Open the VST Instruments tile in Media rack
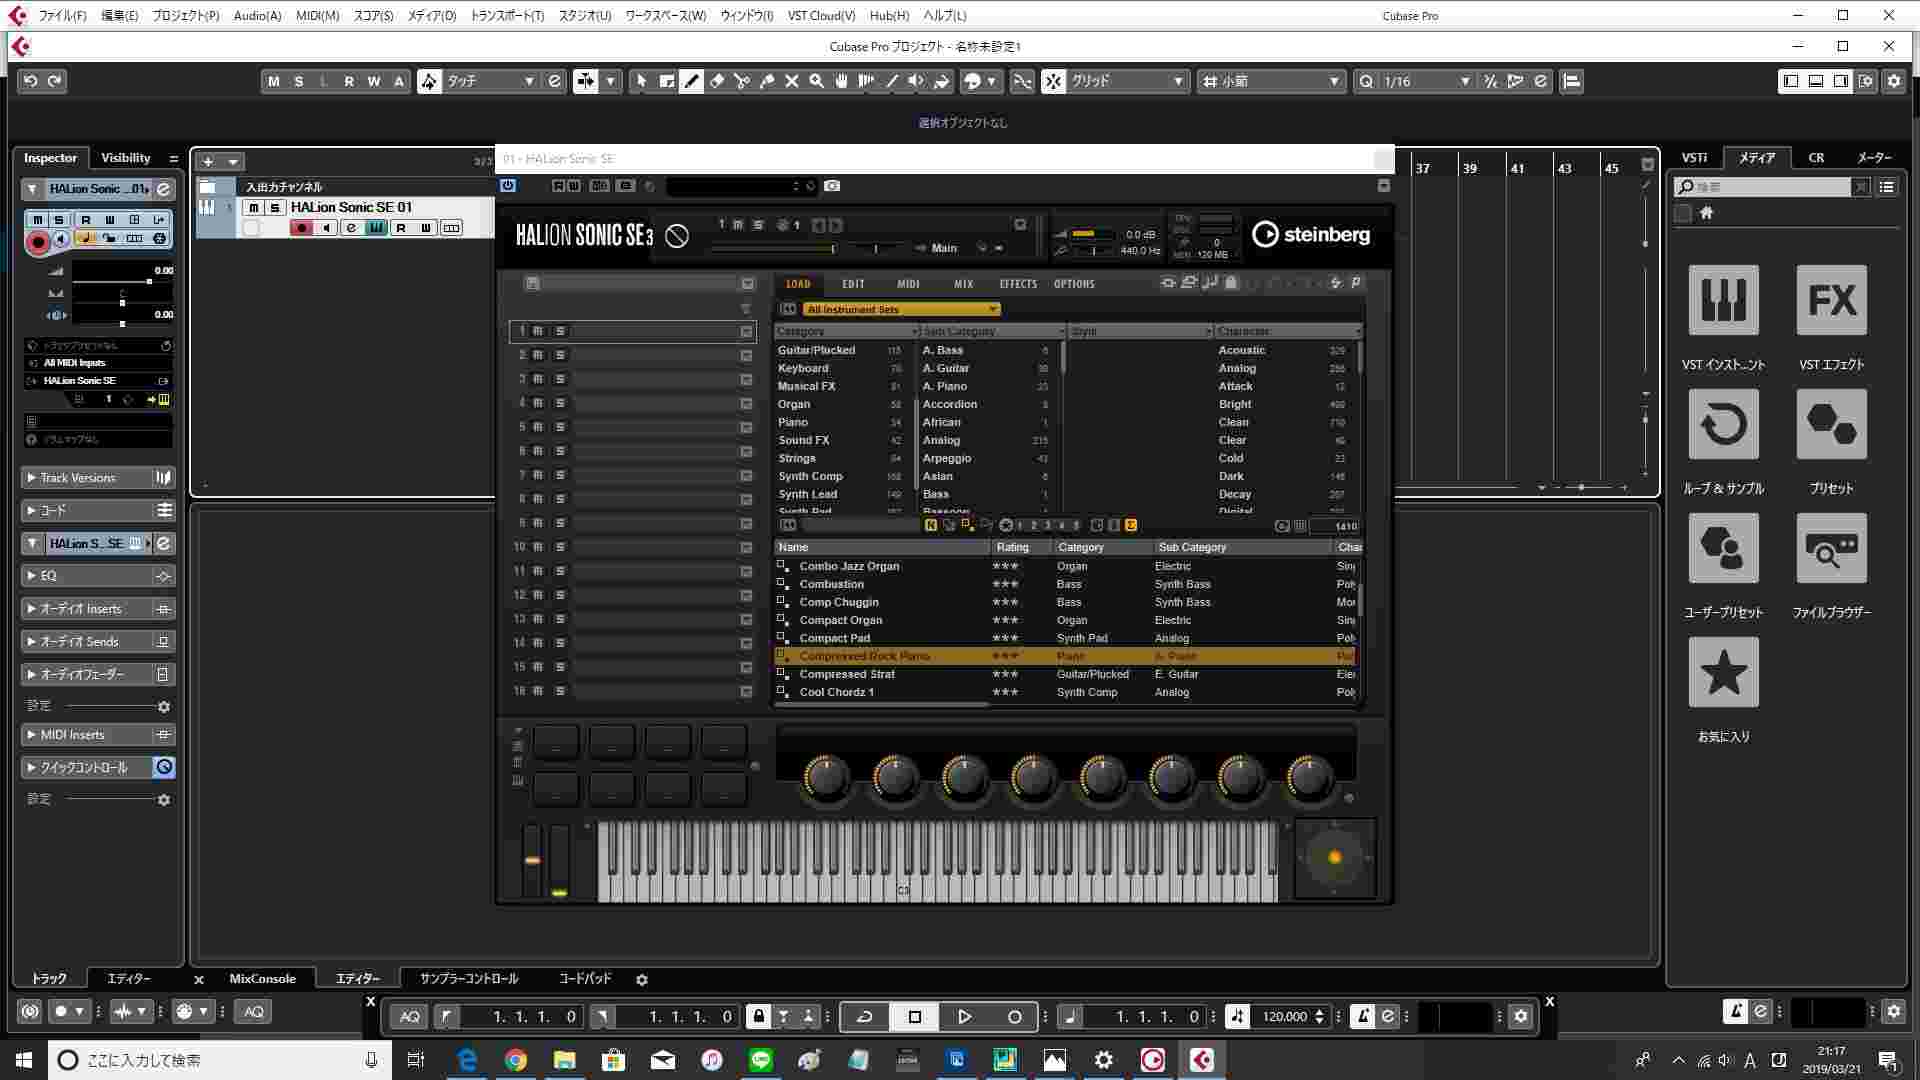Viewport: 1920px width, 1080px height. click(x=1723, y=300)
